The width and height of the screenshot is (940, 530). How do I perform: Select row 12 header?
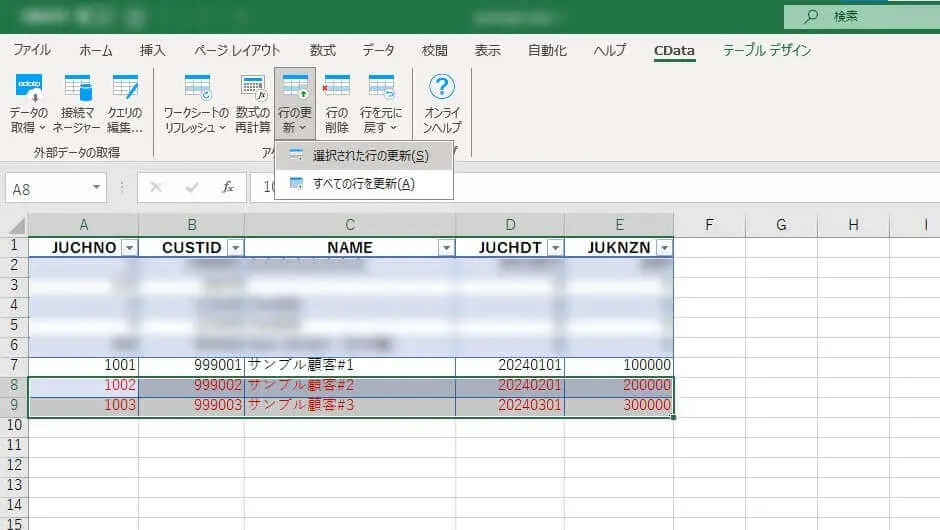(14, 465)
